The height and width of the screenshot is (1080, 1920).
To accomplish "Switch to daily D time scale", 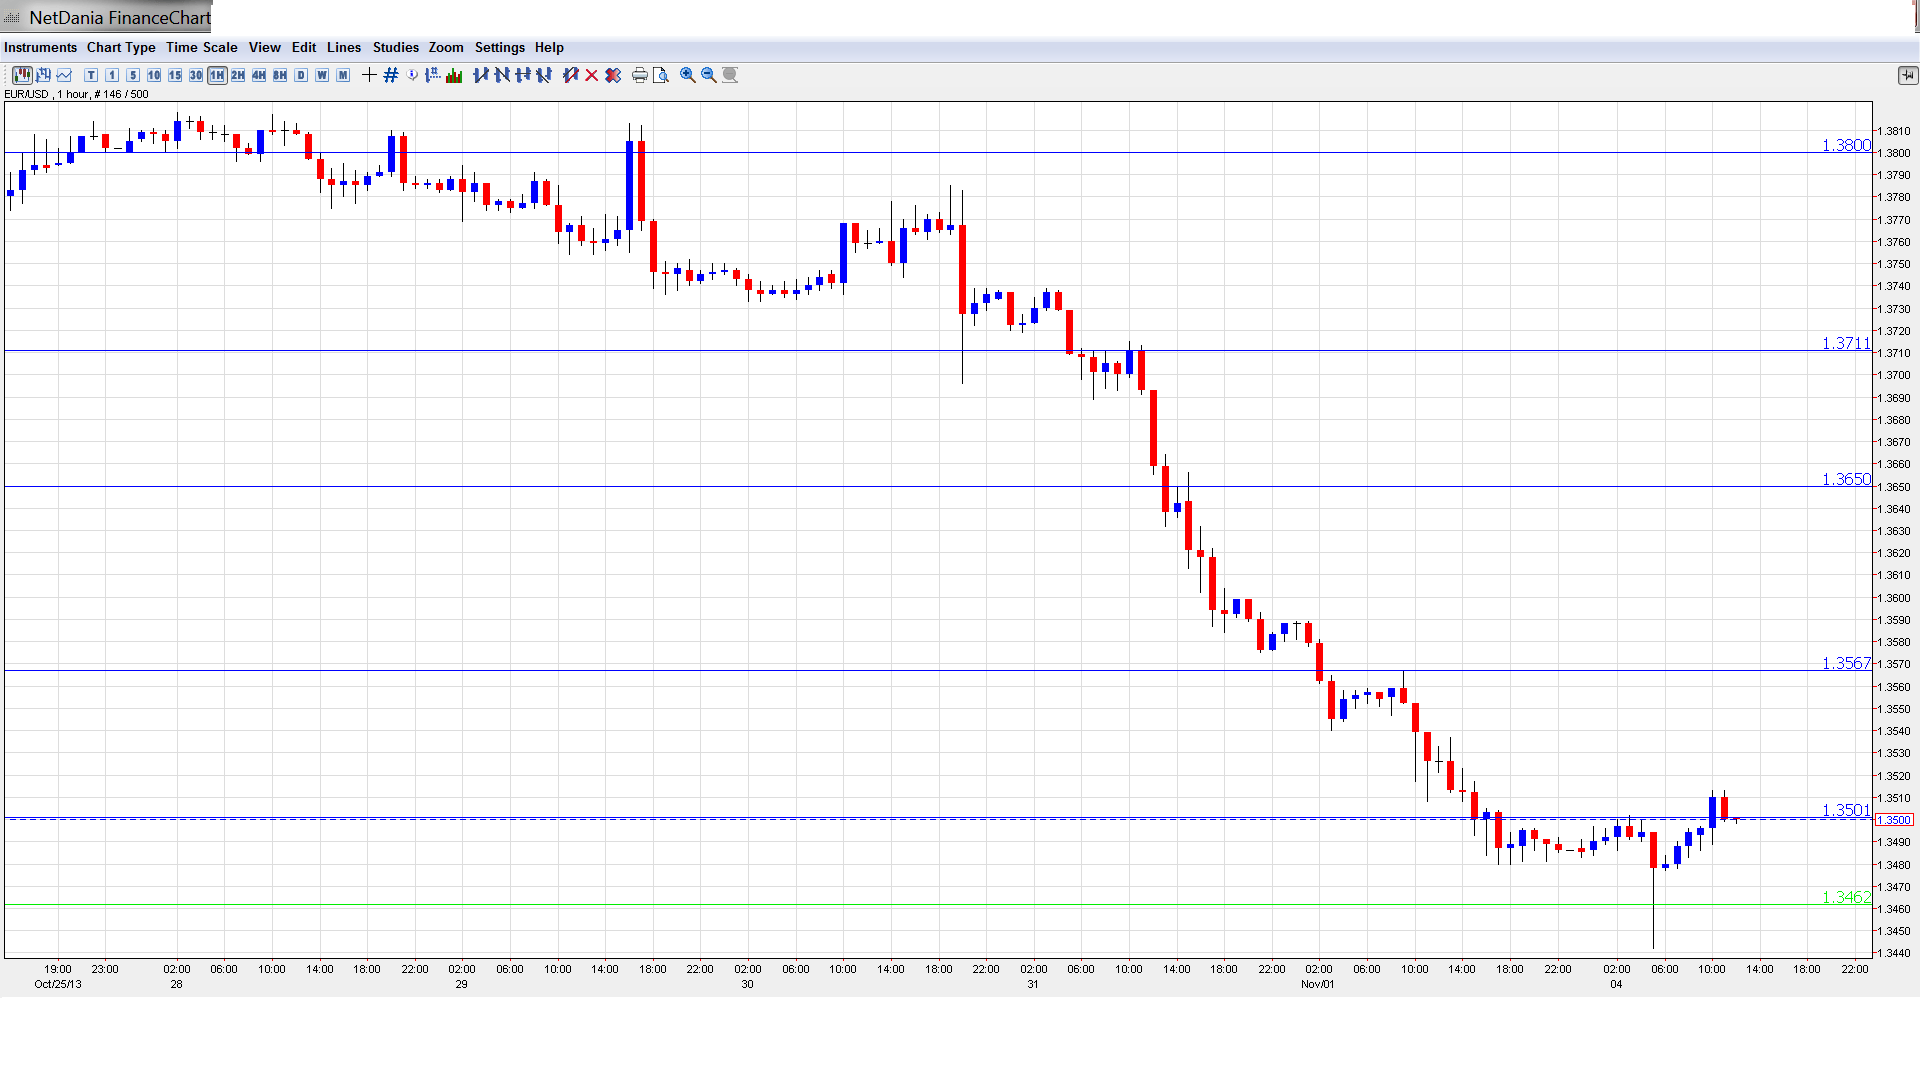I will pos(301,75).
